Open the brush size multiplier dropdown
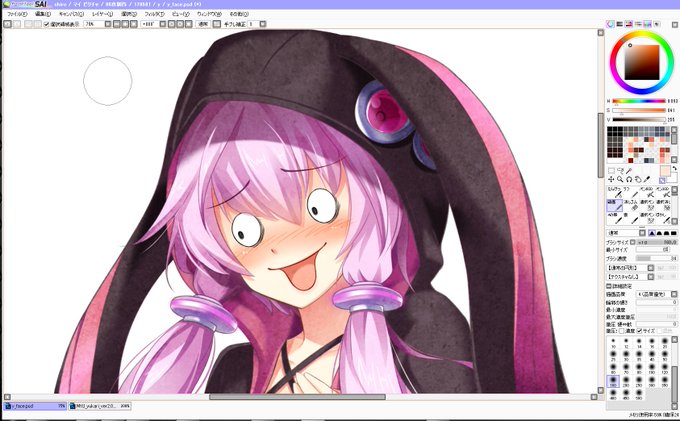The image size is (680, 421). point(633,242)
